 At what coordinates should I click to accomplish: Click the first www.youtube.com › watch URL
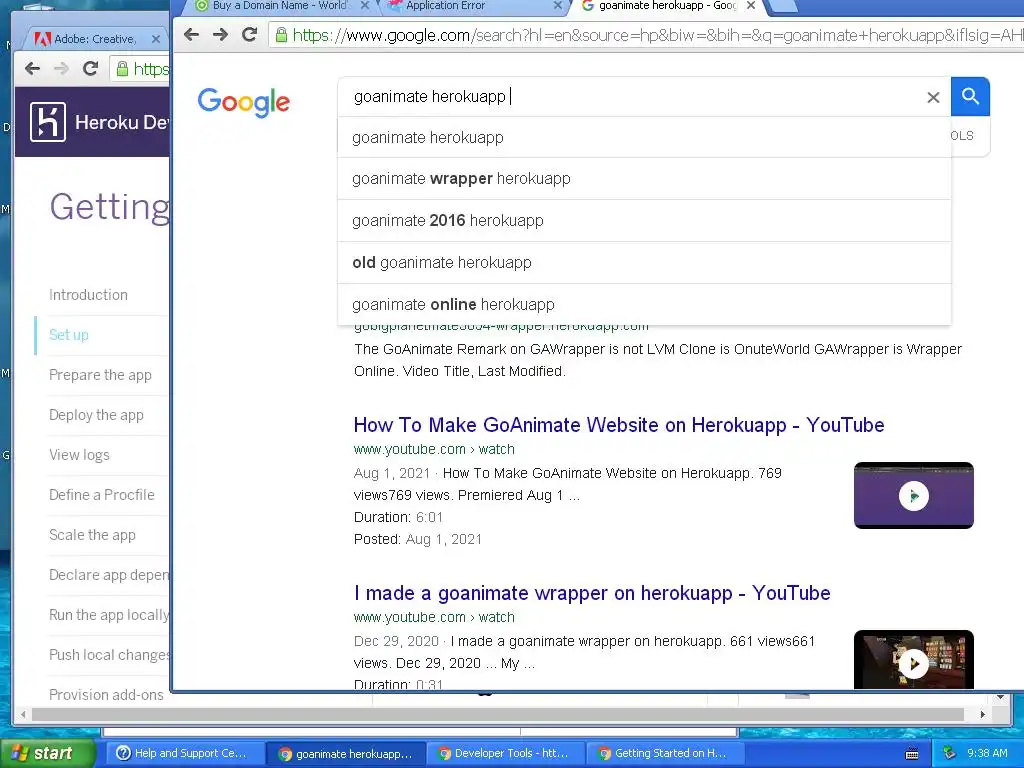coord(434,449)
